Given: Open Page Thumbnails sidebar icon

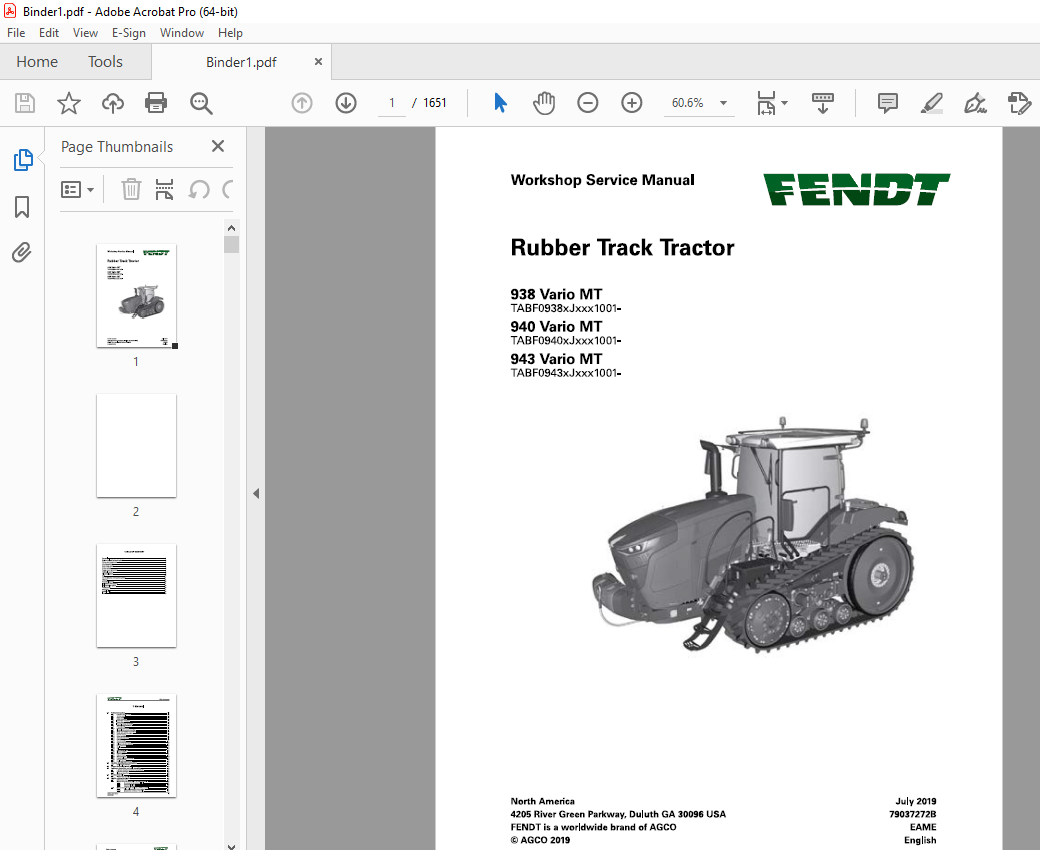Looking at the screenshot, I should [23, 160].
